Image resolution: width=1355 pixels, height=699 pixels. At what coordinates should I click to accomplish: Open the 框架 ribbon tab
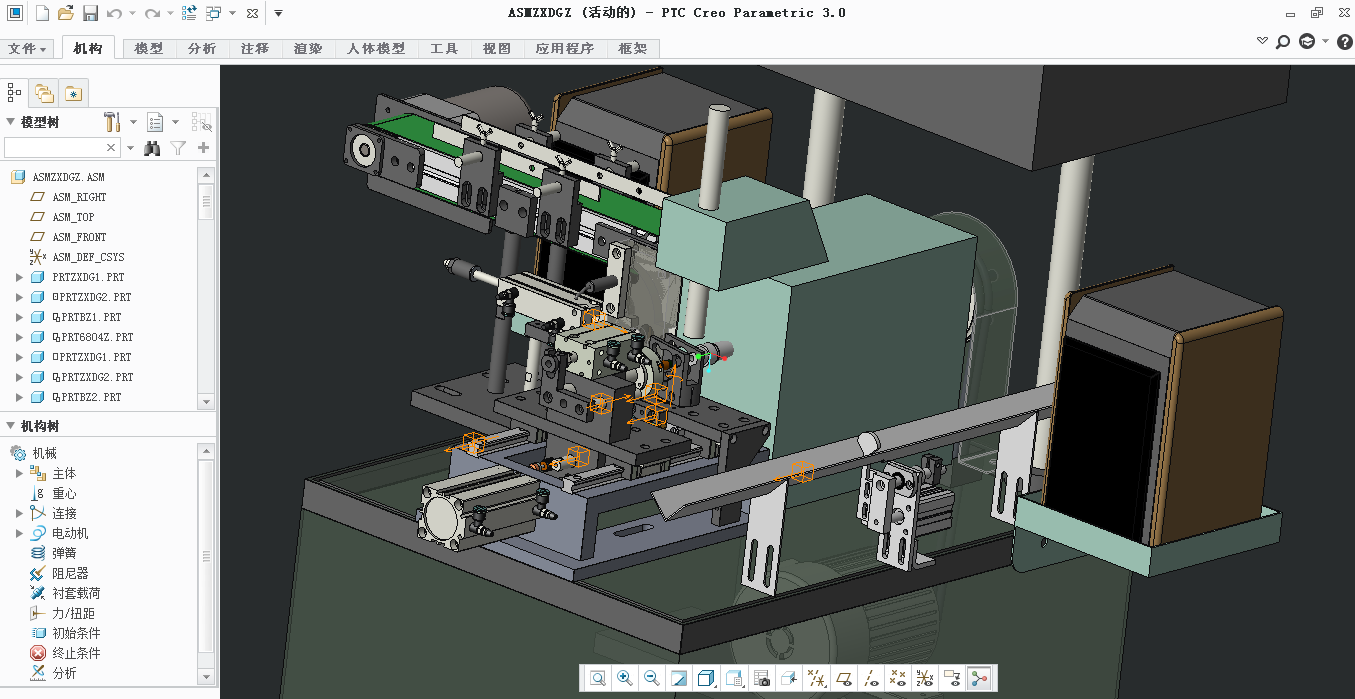(633, 49)
